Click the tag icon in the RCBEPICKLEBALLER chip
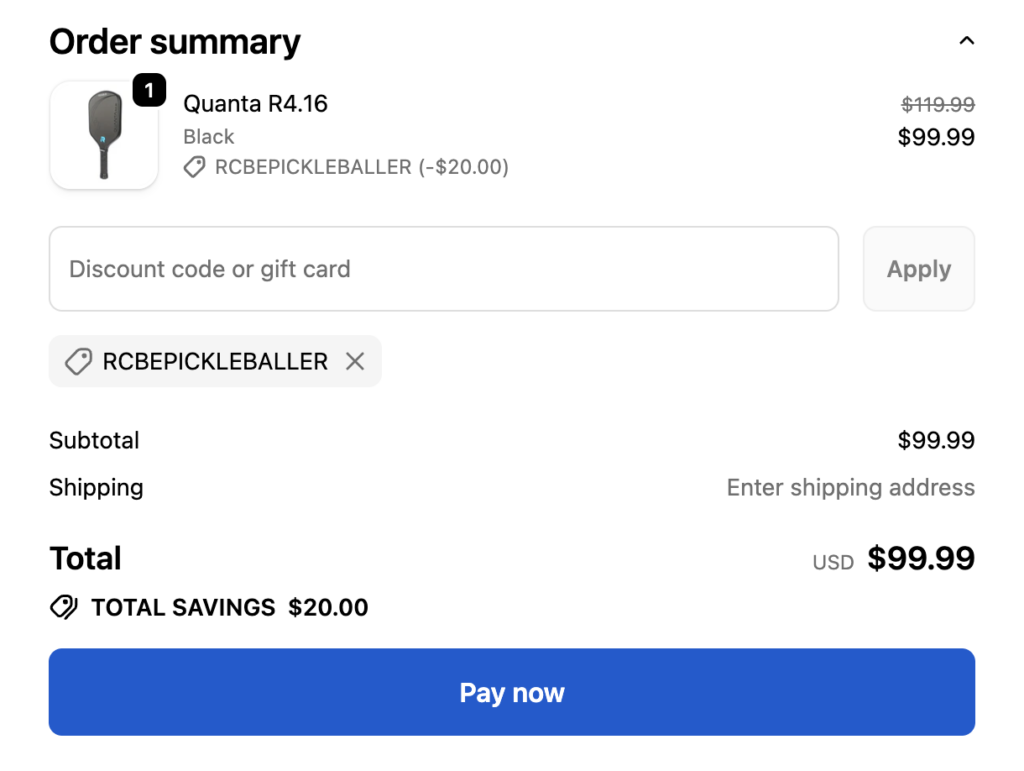The width and height of the screenshot is (1024, 771). tap(78, 361)
